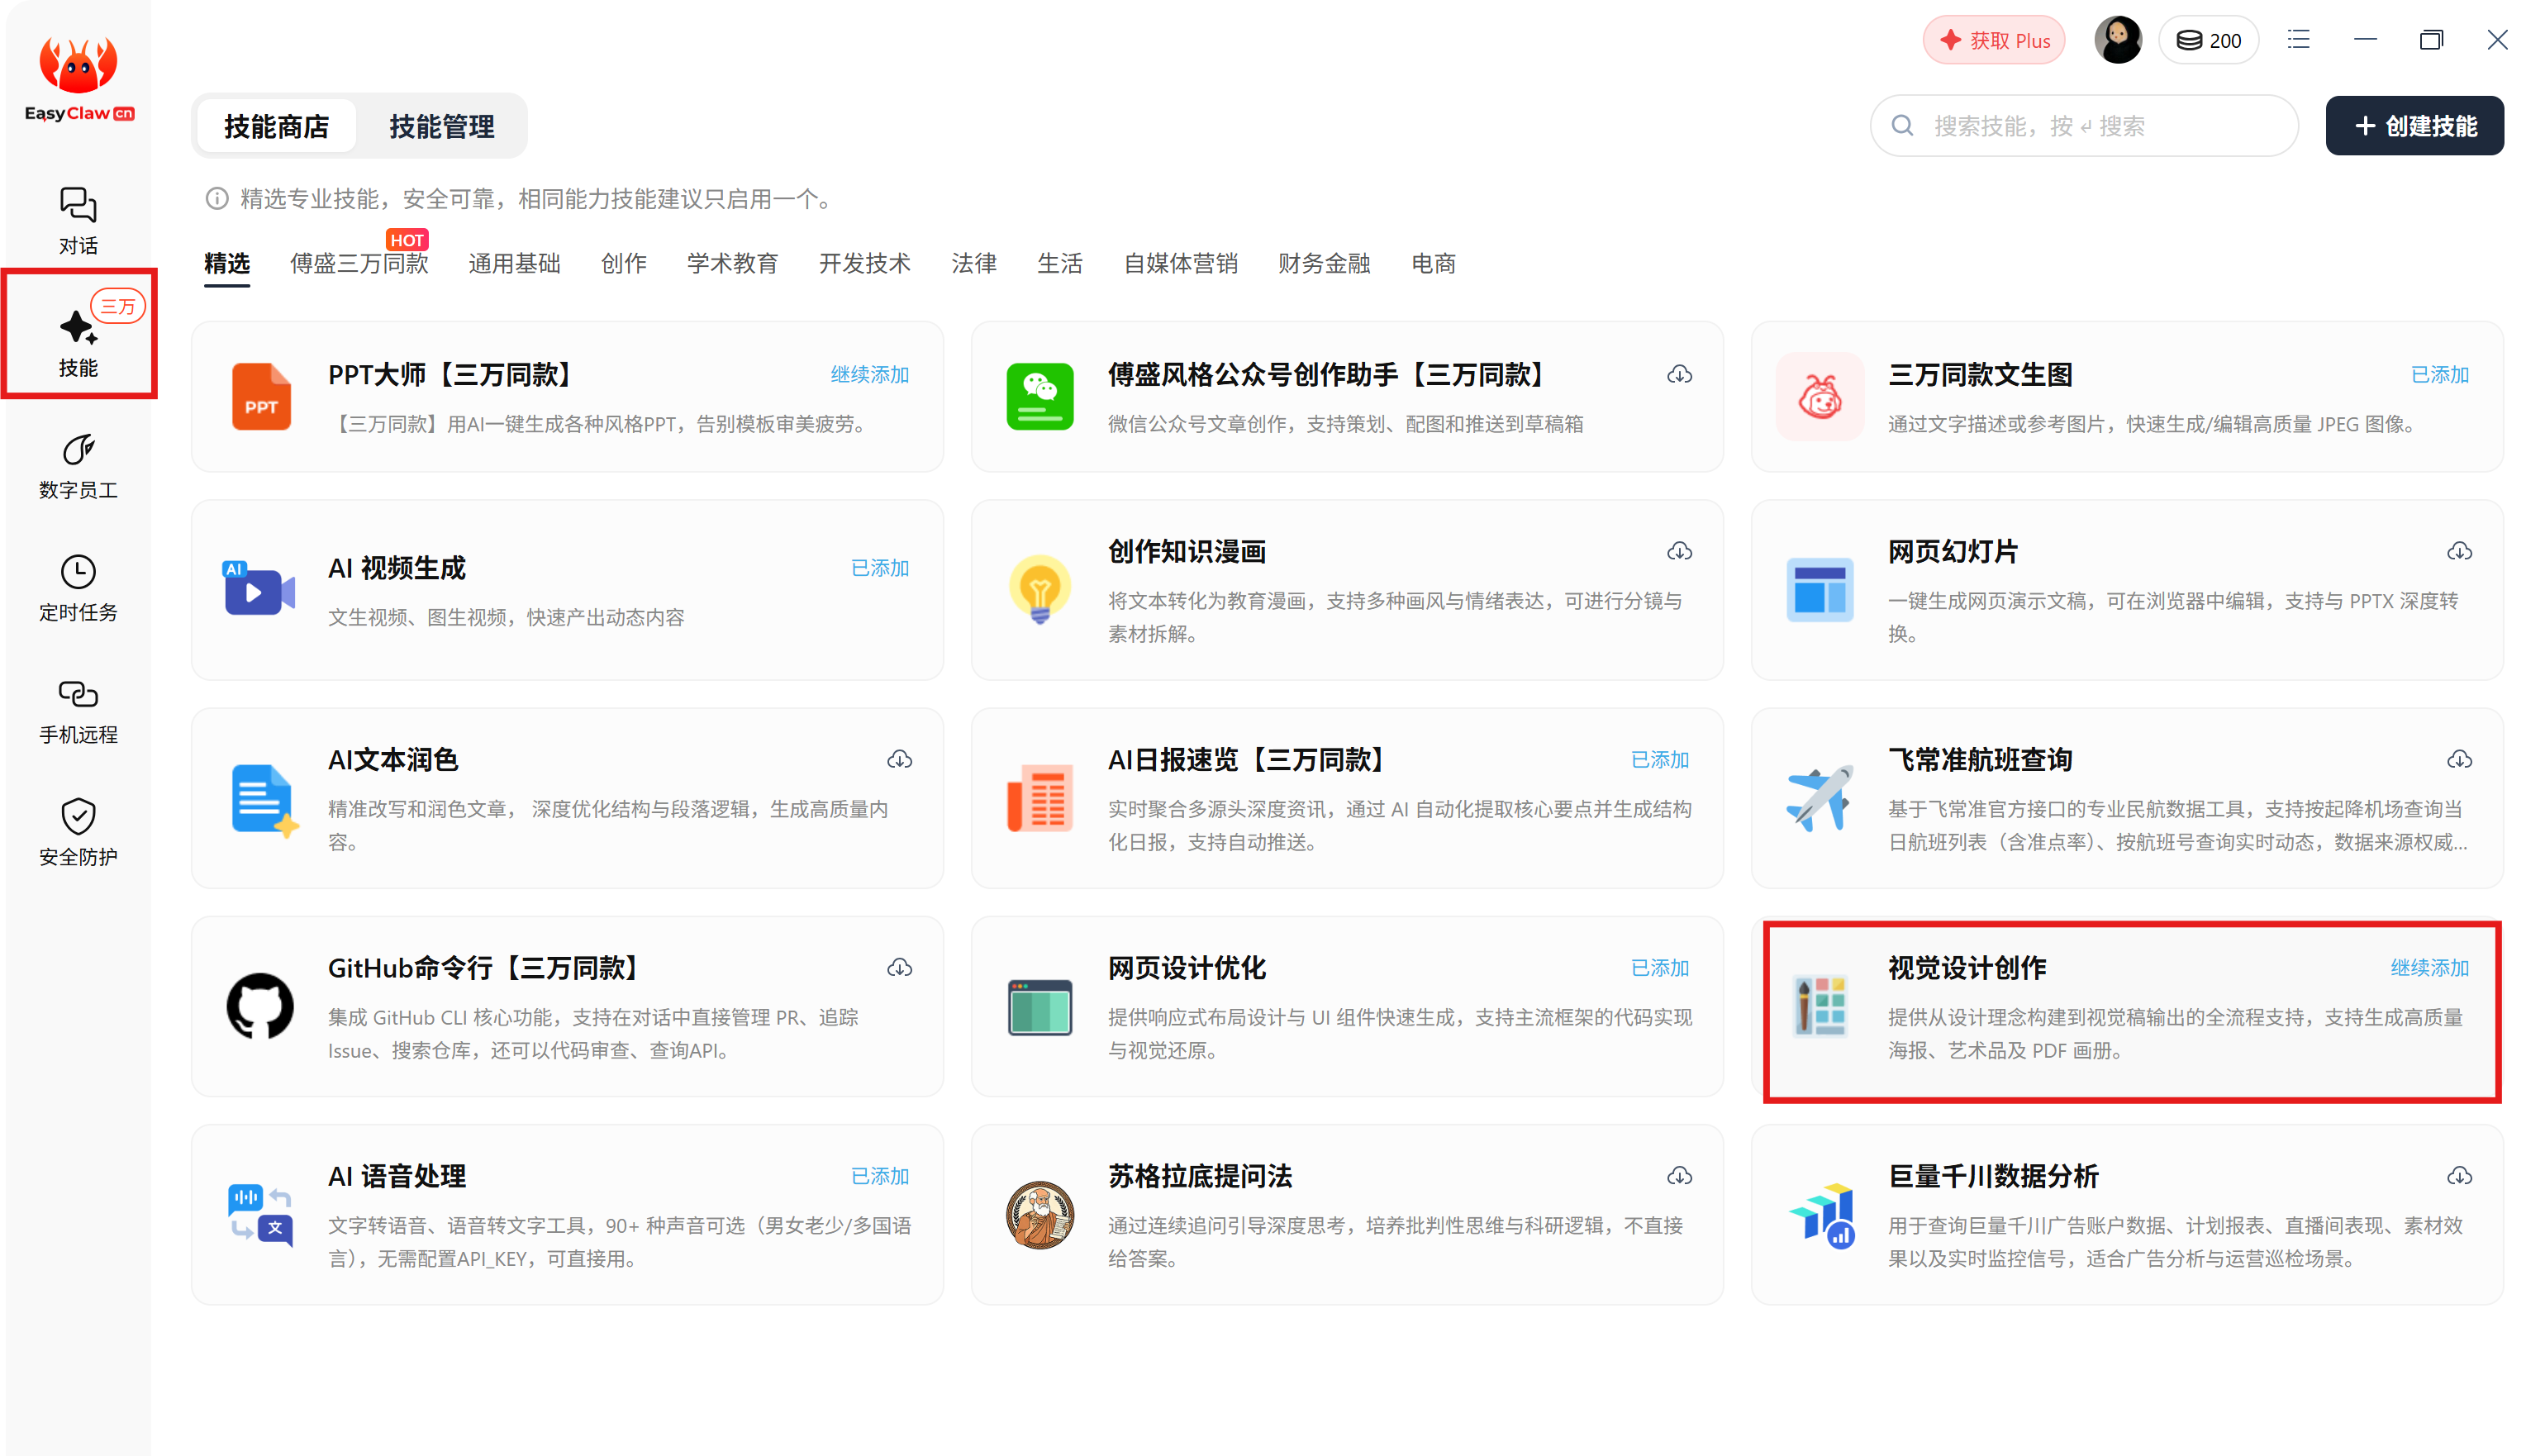Image resolution: width=2526 pixels, height=1456 pixels.
Task: Click the AI 语音处理 speech translation icon
Action: click(x=260, y=1214)
